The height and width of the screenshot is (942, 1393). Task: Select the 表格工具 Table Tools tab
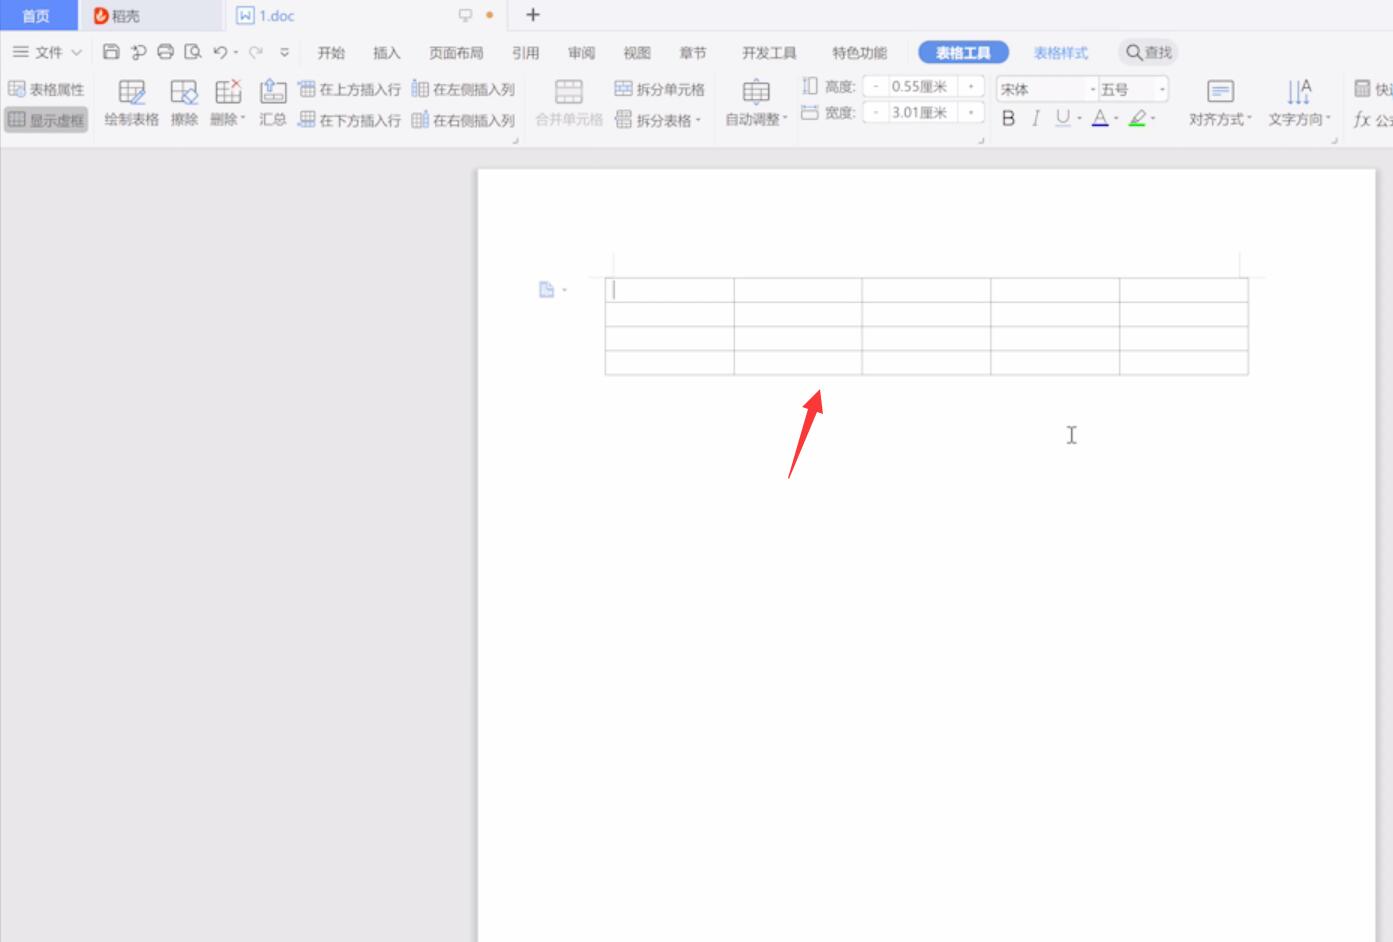point(963,53)
